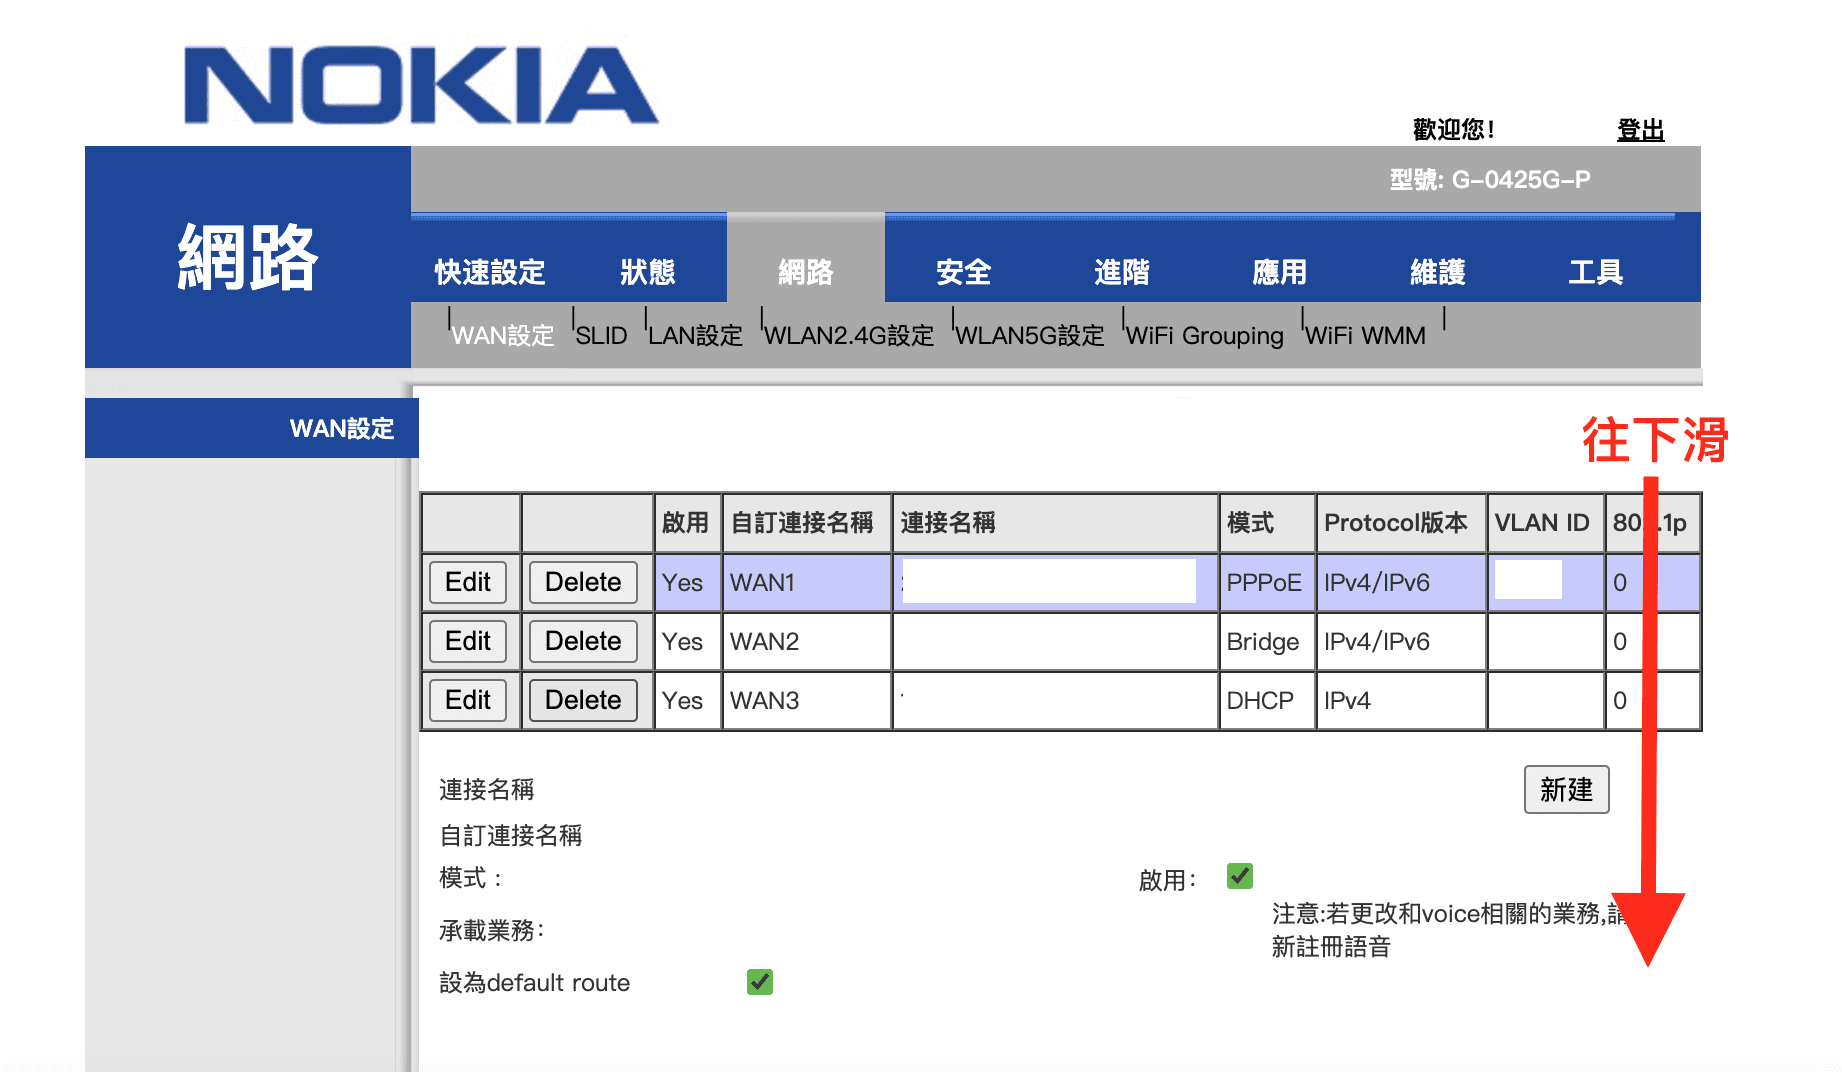Toggle the 啟用 checkbox
This screenshot has height=1072, width=1842.
pyautogui.click(x=1240, y=877)
